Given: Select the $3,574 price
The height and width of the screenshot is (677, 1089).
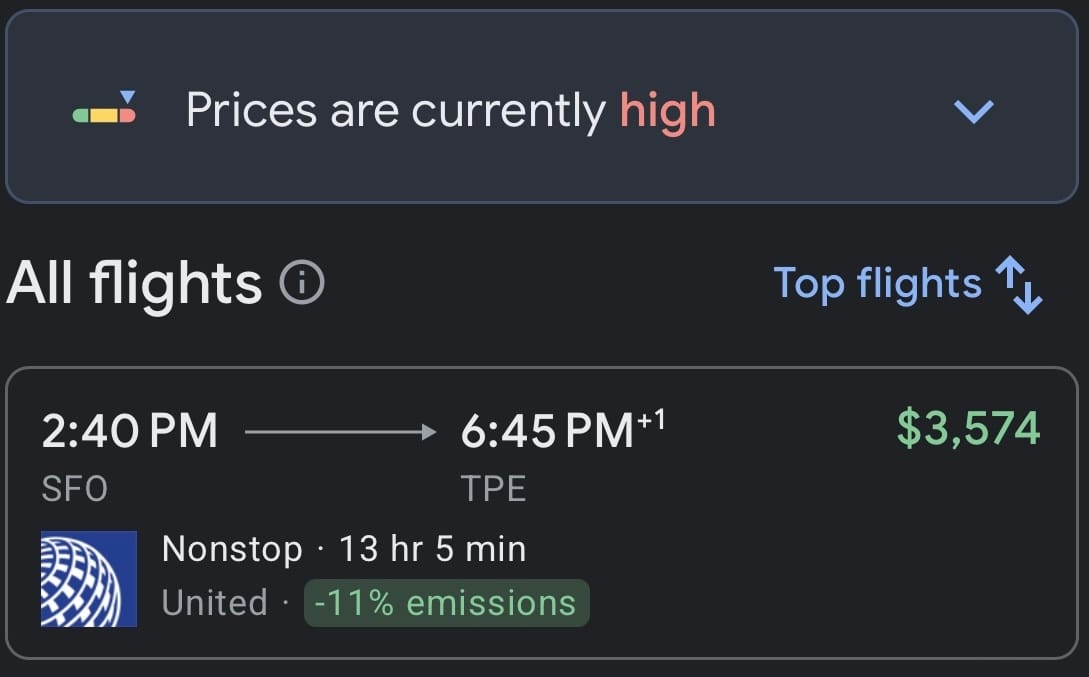Looking at the screenshot, I should coord(968,428).
